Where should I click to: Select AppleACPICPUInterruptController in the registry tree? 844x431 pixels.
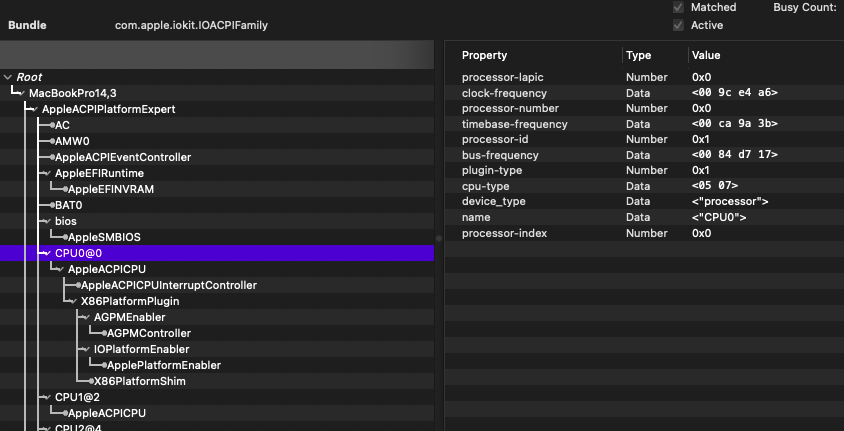168,285
